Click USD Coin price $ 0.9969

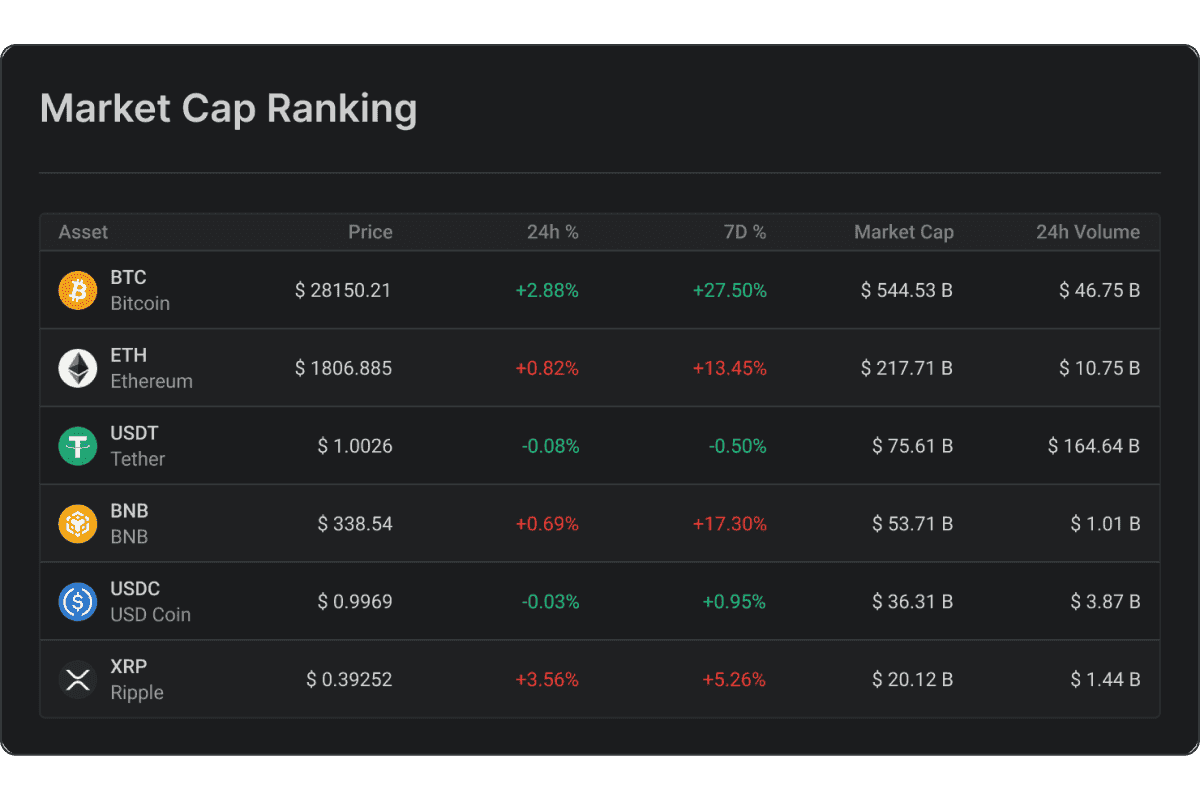click(x=355, y=602)
